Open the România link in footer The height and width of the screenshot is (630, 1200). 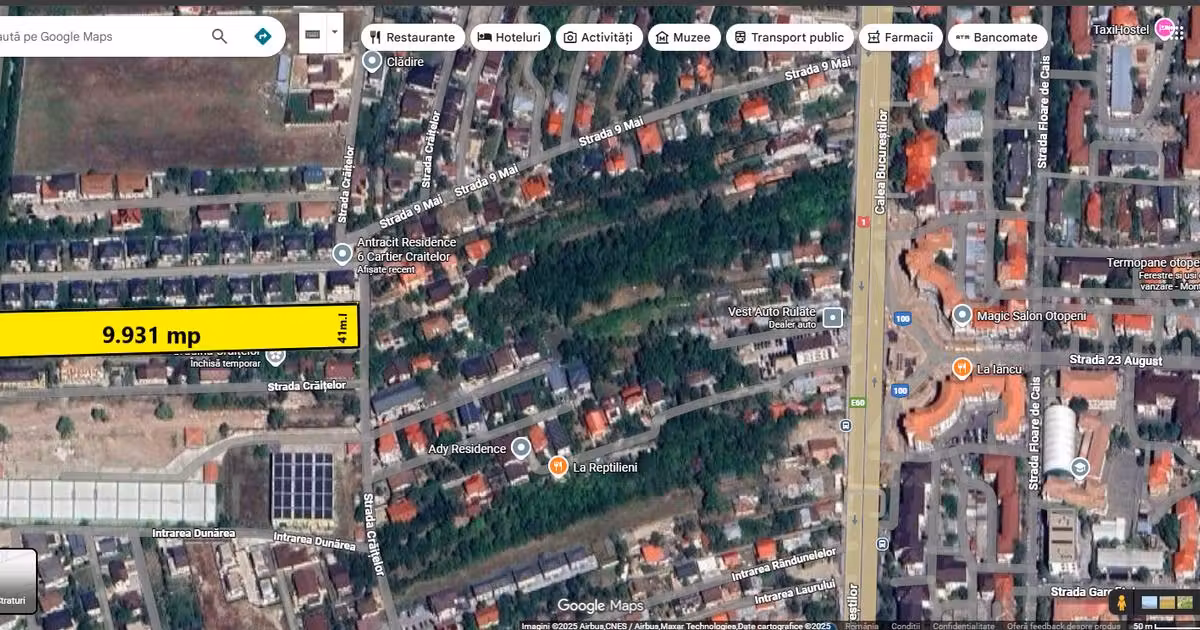[861, 626]
